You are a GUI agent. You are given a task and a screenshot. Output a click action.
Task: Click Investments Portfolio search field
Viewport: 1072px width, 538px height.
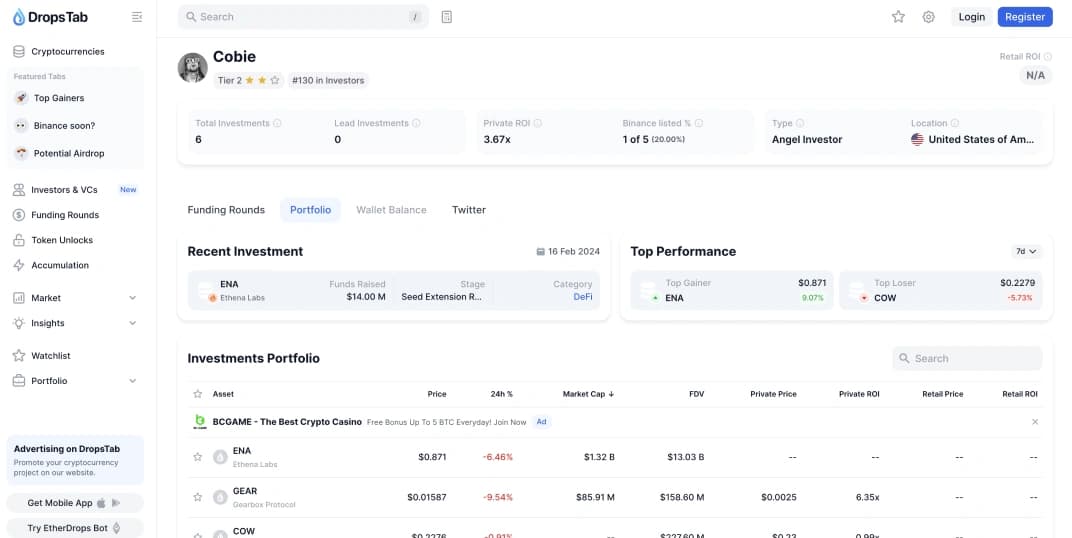tap(967, 358)
